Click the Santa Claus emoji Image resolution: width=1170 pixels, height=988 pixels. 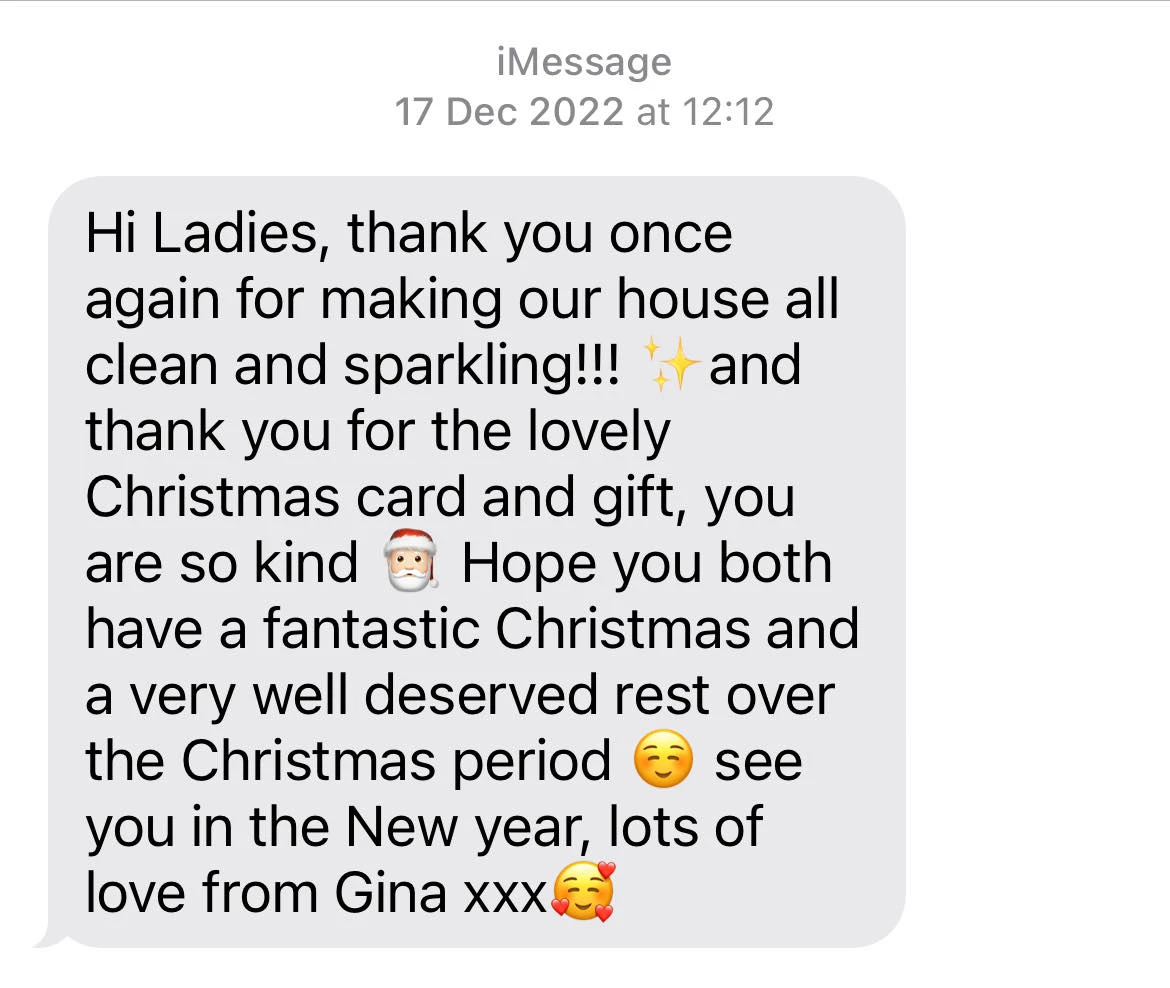pos(410,560)
